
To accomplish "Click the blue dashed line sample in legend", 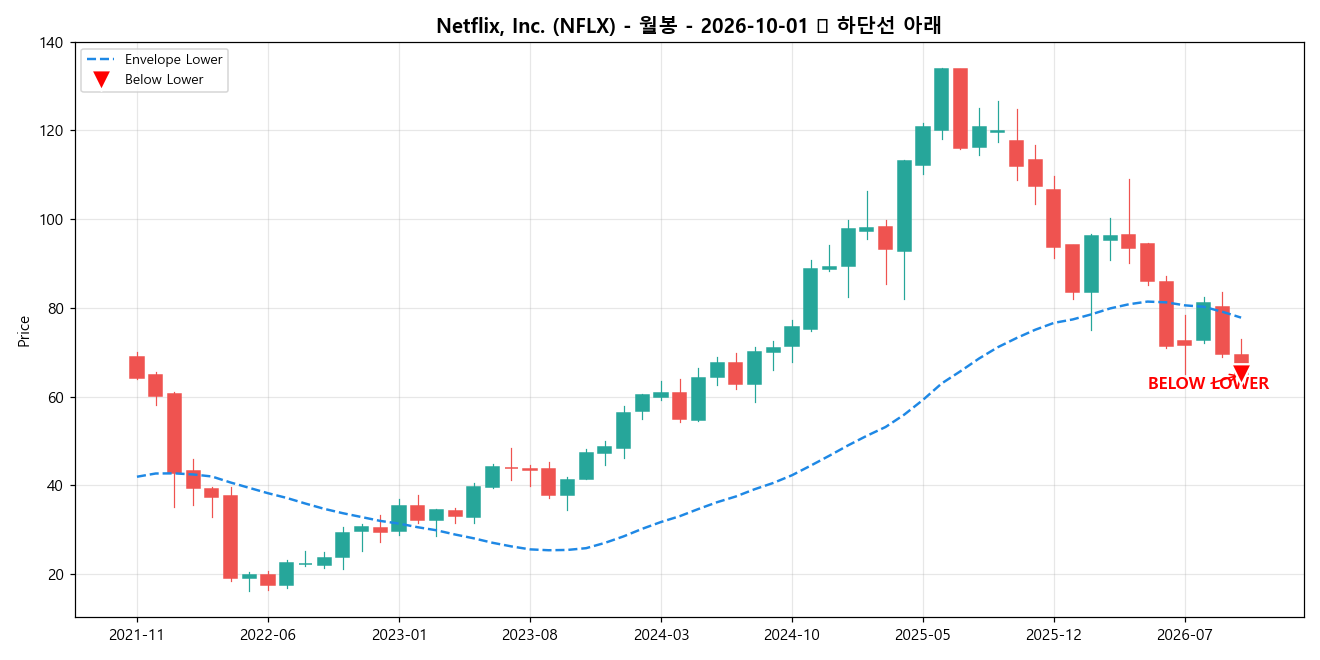I will 100,60.
